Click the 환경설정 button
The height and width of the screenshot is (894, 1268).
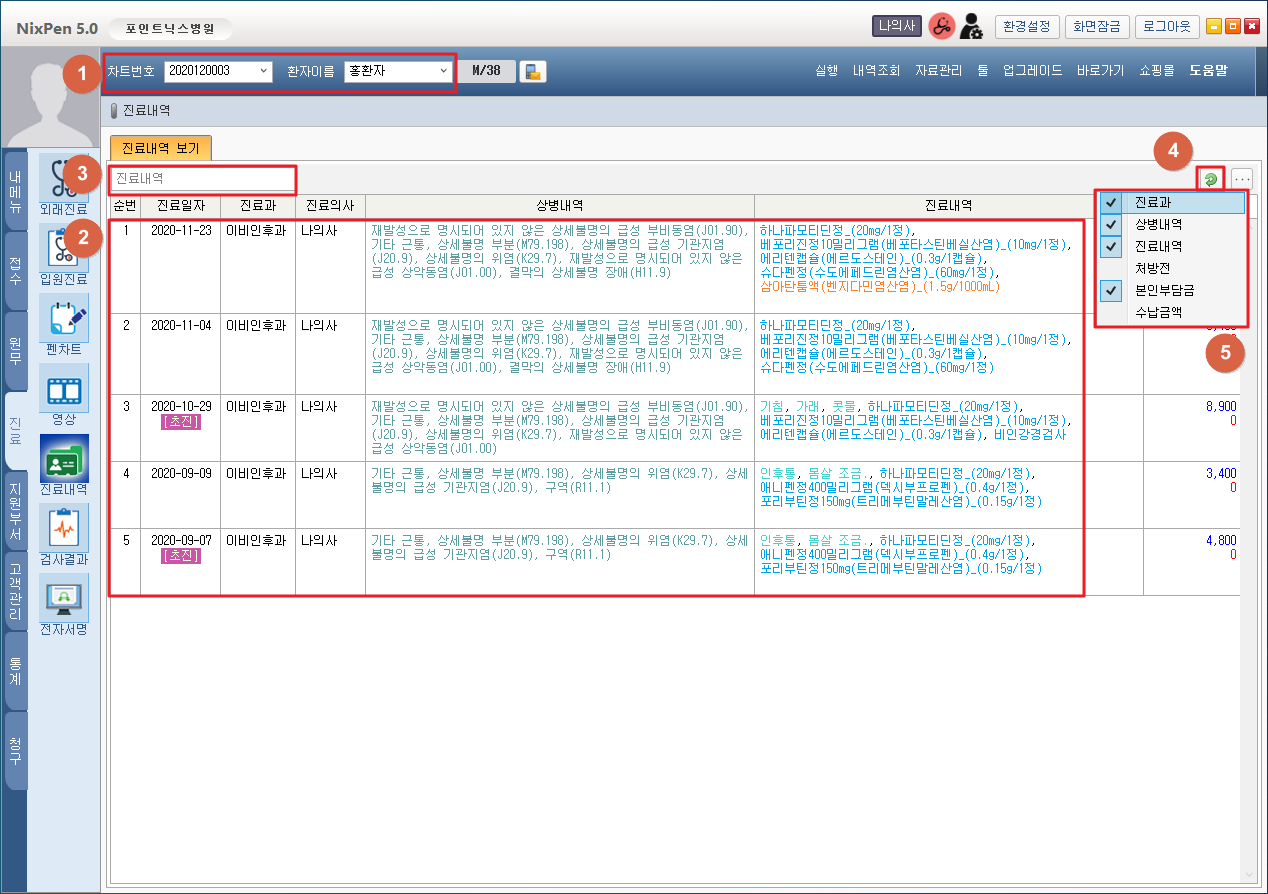pos(1026,27)
